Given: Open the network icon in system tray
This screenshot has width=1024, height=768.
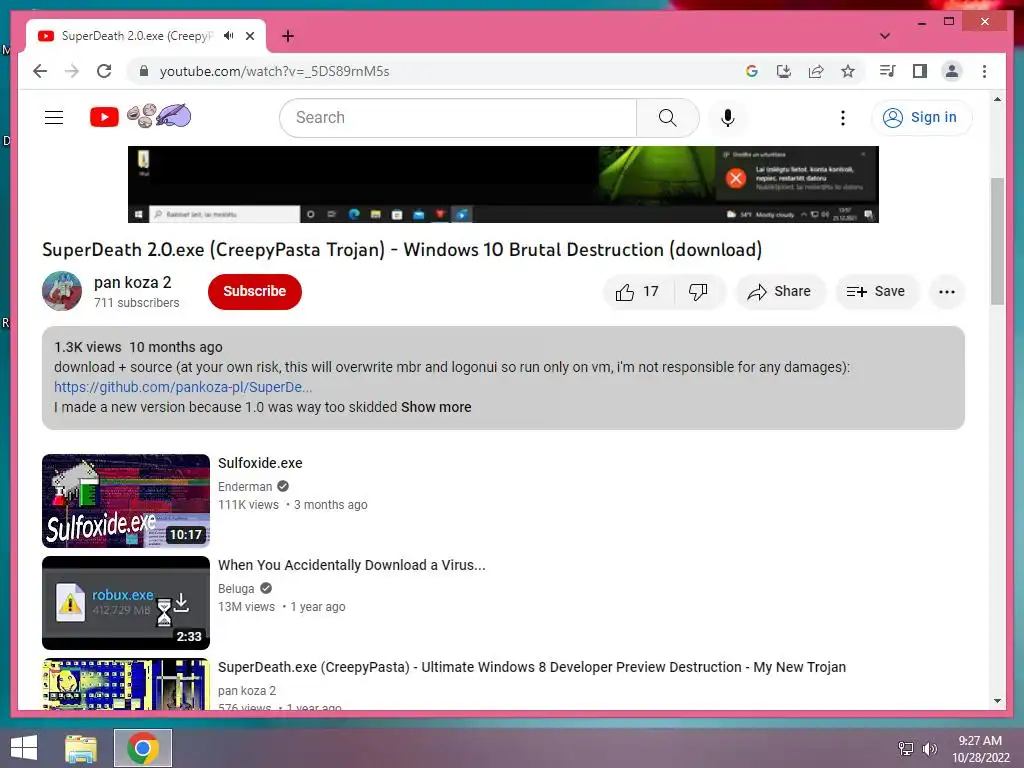Looking at the screenshot, I should pos(906,748).
